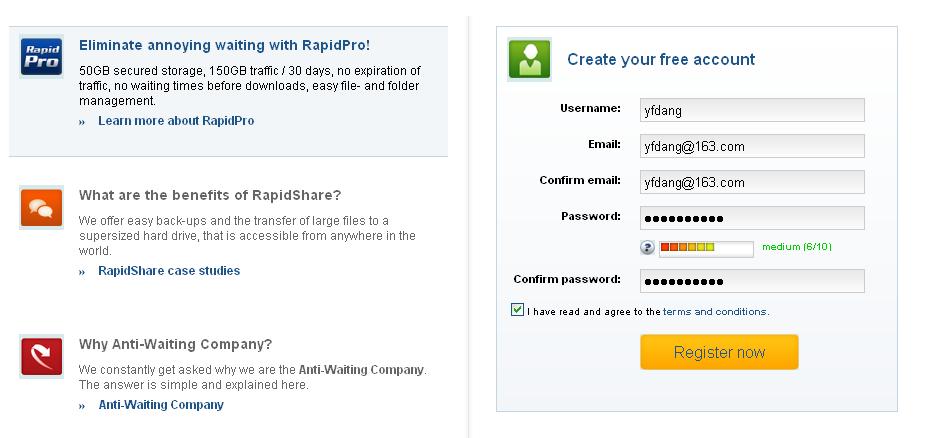927x438 pixels.
Task: Click the Username input field
Action: (752, 110)
